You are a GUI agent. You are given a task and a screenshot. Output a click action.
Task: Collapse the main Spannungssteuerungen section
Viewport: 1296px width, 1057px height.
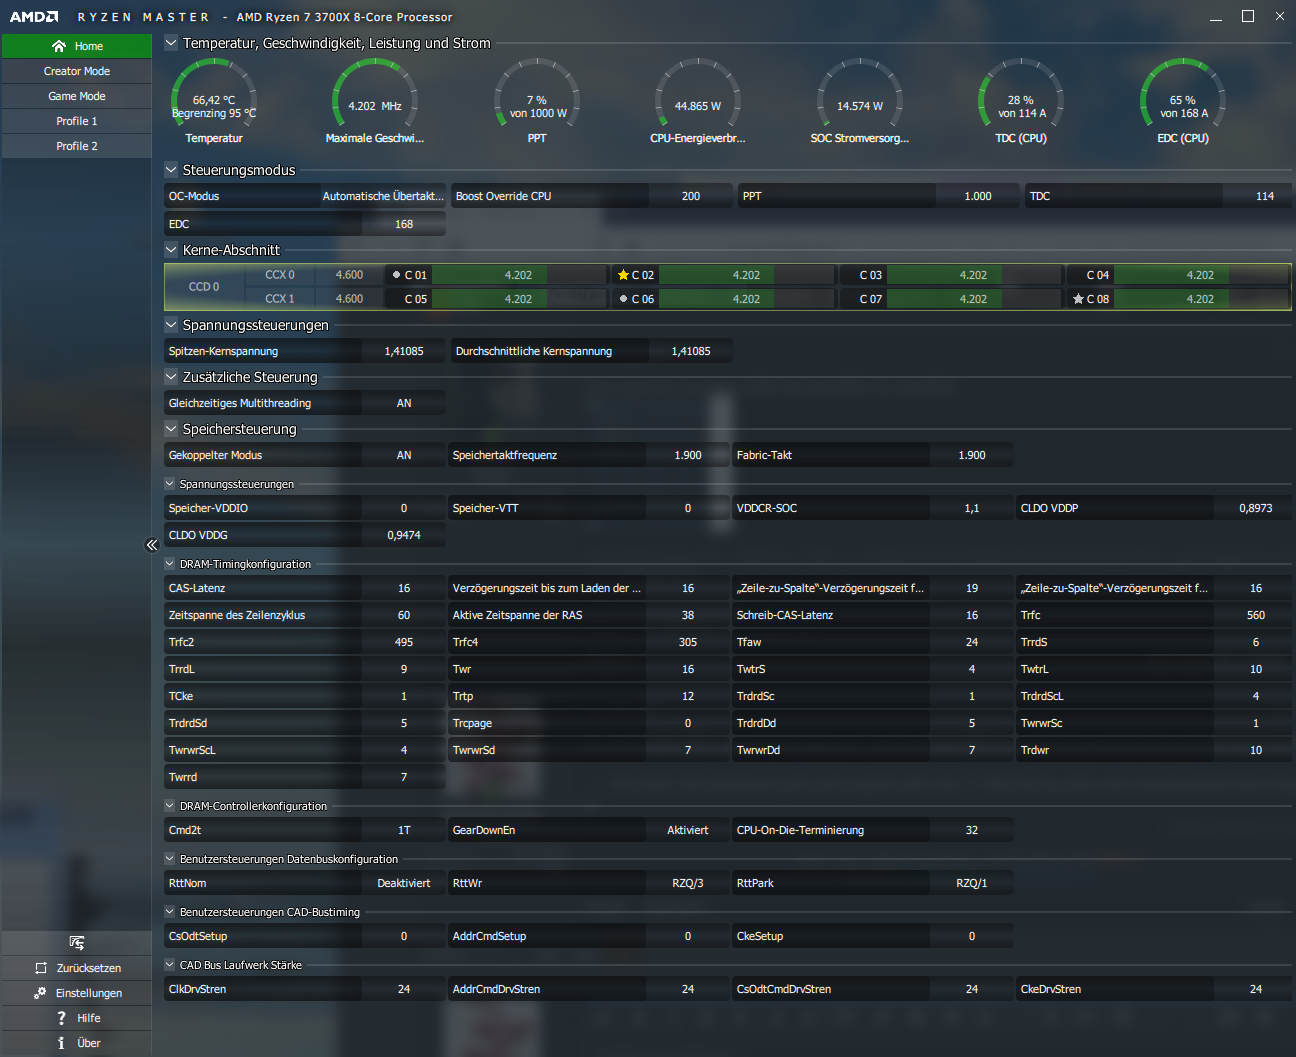[x=171, y=325]
